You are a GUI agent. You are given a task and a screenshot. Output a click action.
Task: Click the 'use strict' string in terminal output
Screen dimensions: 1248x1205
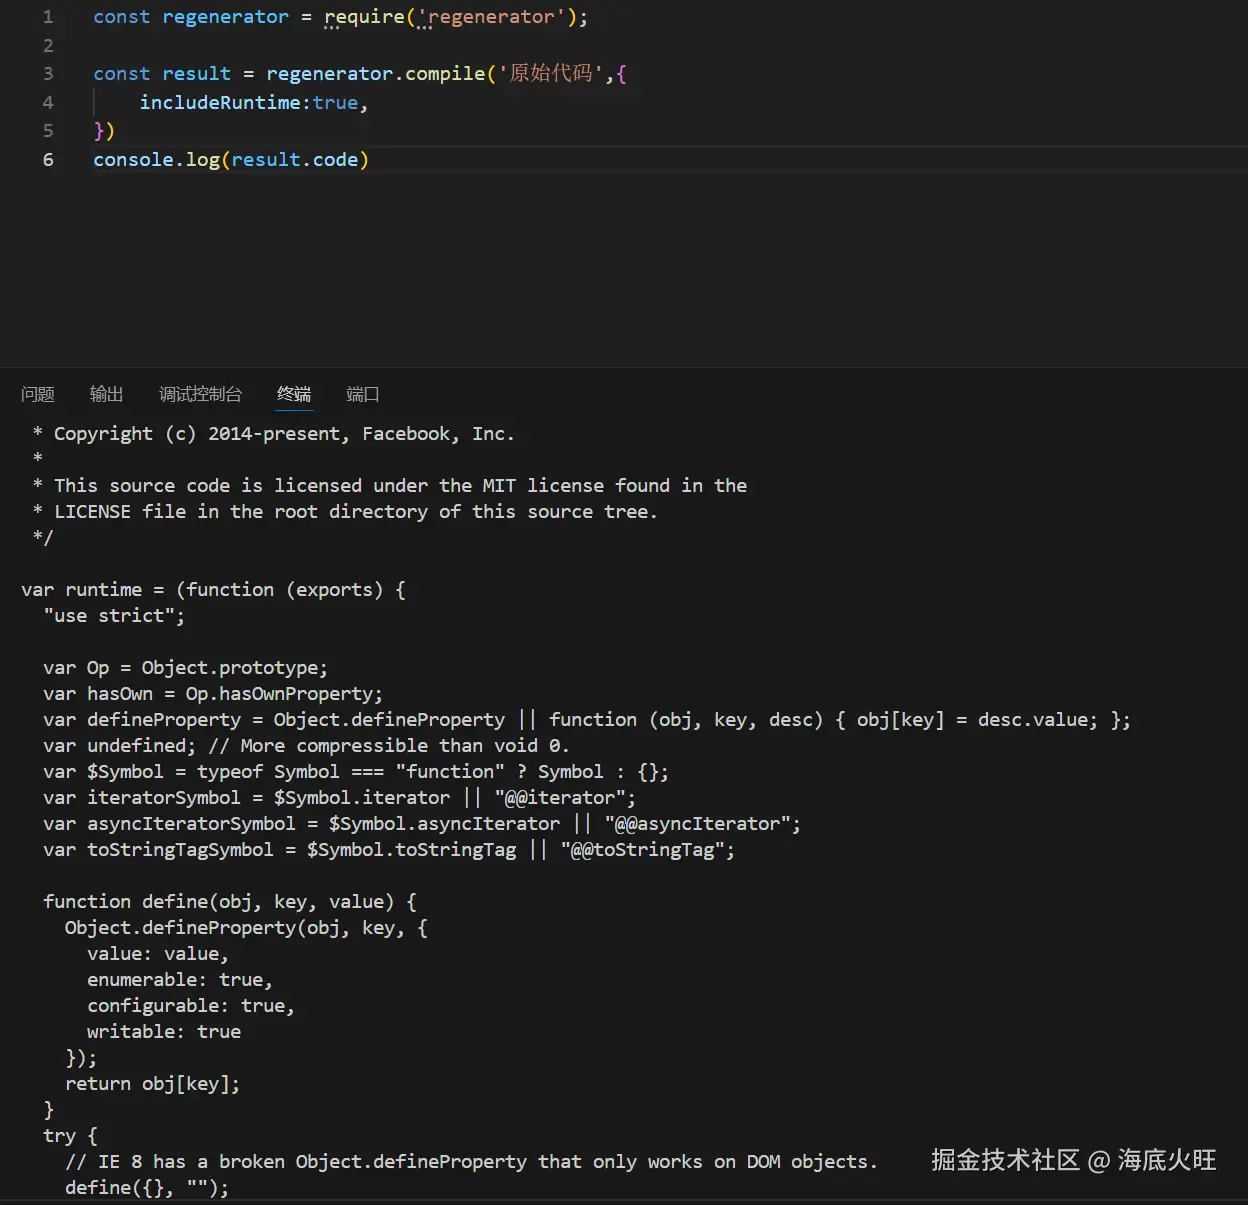pos(113,615)
